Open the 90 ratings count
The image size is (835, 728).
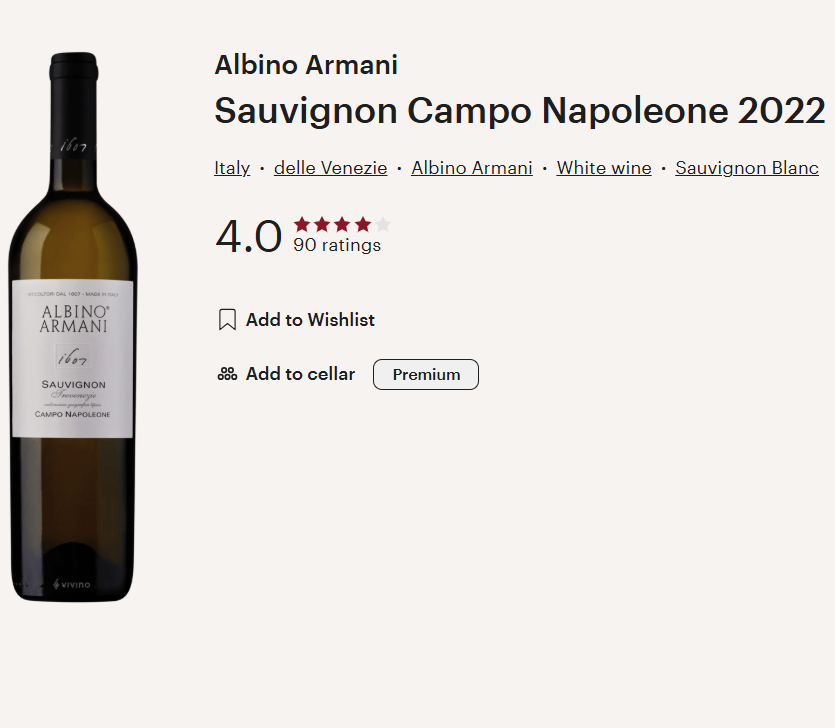coord(337,245)
